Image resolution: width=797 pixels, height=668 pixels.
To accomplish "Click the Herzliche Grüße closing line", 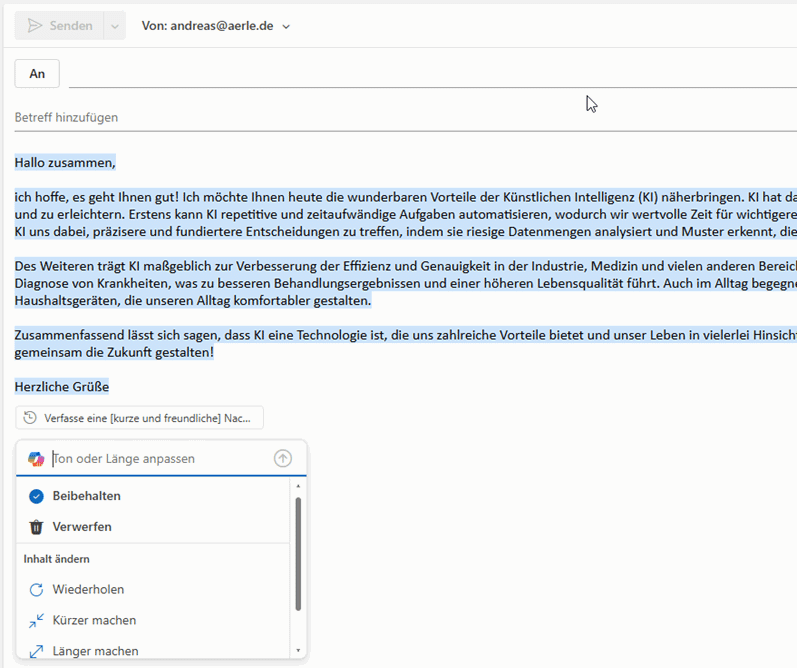I will (62, 386).
